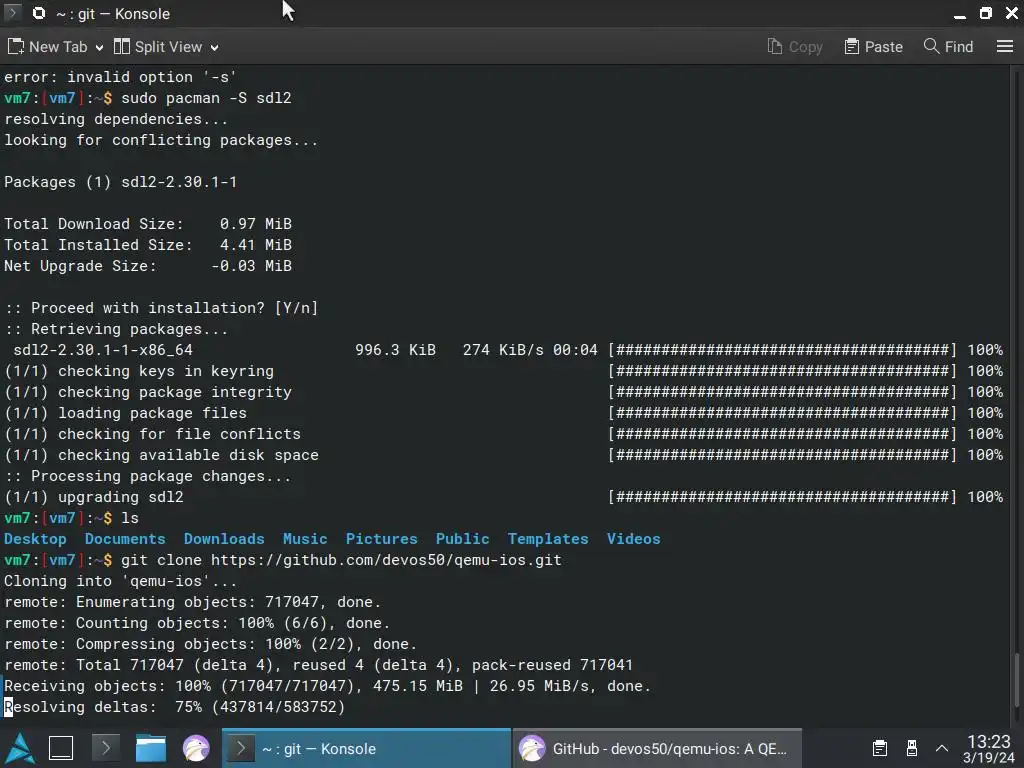
Task: Open the file manager from taskbar
Action: [x=151, y=748]
